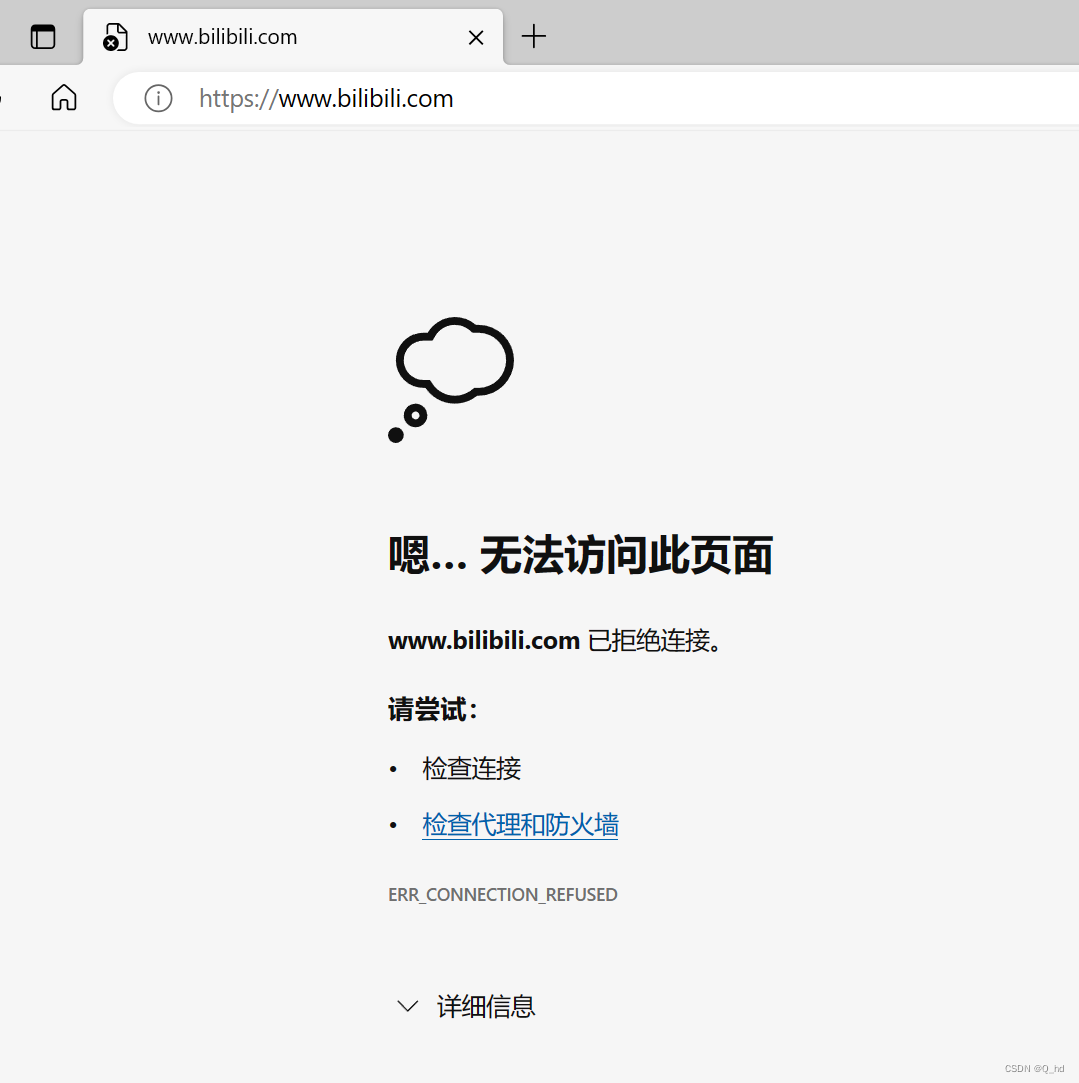Focus the address bar URL field
This screenshot has height=1083, width=1079.
coord(596,98)
